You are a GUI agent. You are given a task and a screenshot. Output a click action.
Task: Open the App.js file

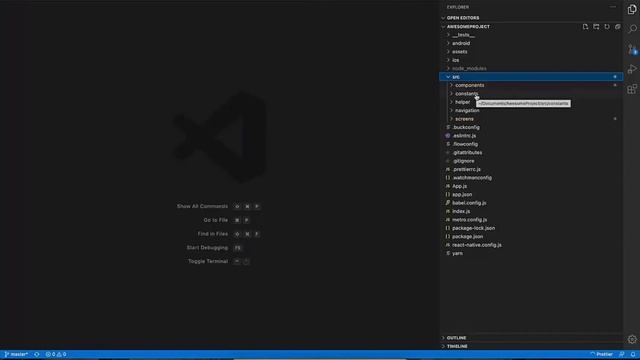tap(531, 186)
